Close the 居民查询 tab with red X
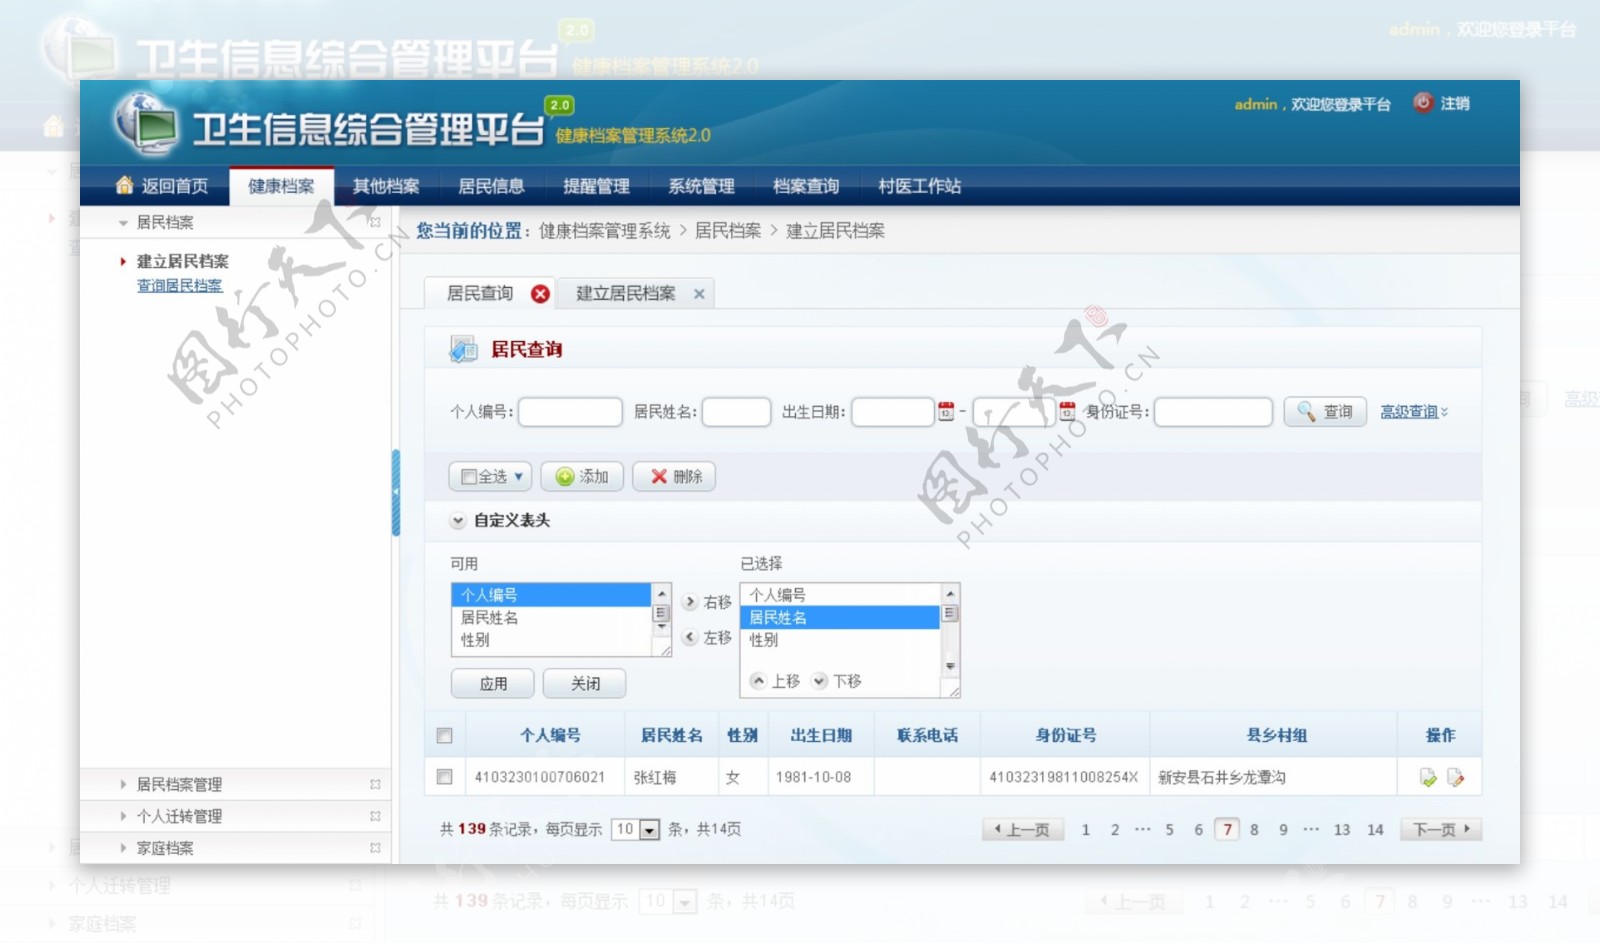 tap(540, 294)
